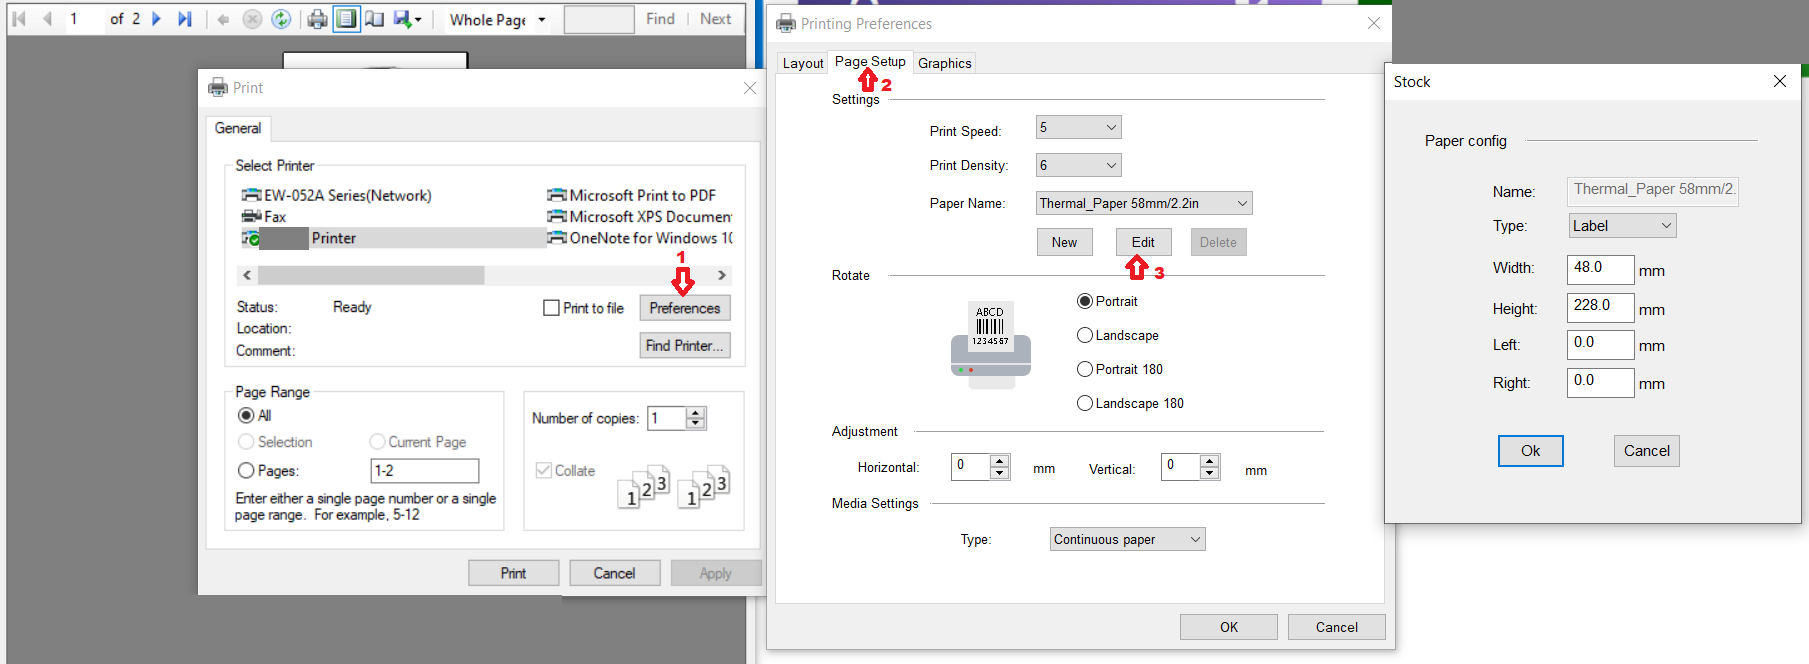Increase number of copies
The width and height of the screenshot is (1809, 664).
[x=696, y=412]
